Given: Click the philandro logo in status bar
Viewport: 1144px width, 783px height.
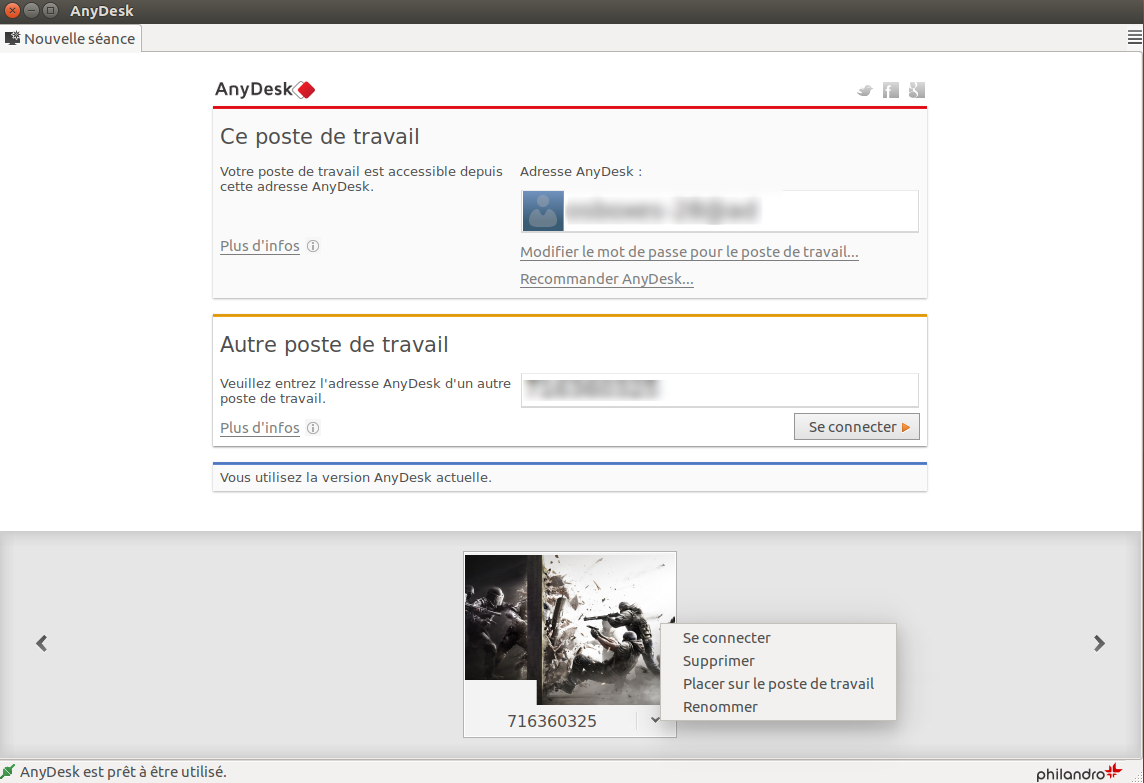Looking at the screenshot, I should (x=1079, y=772).
